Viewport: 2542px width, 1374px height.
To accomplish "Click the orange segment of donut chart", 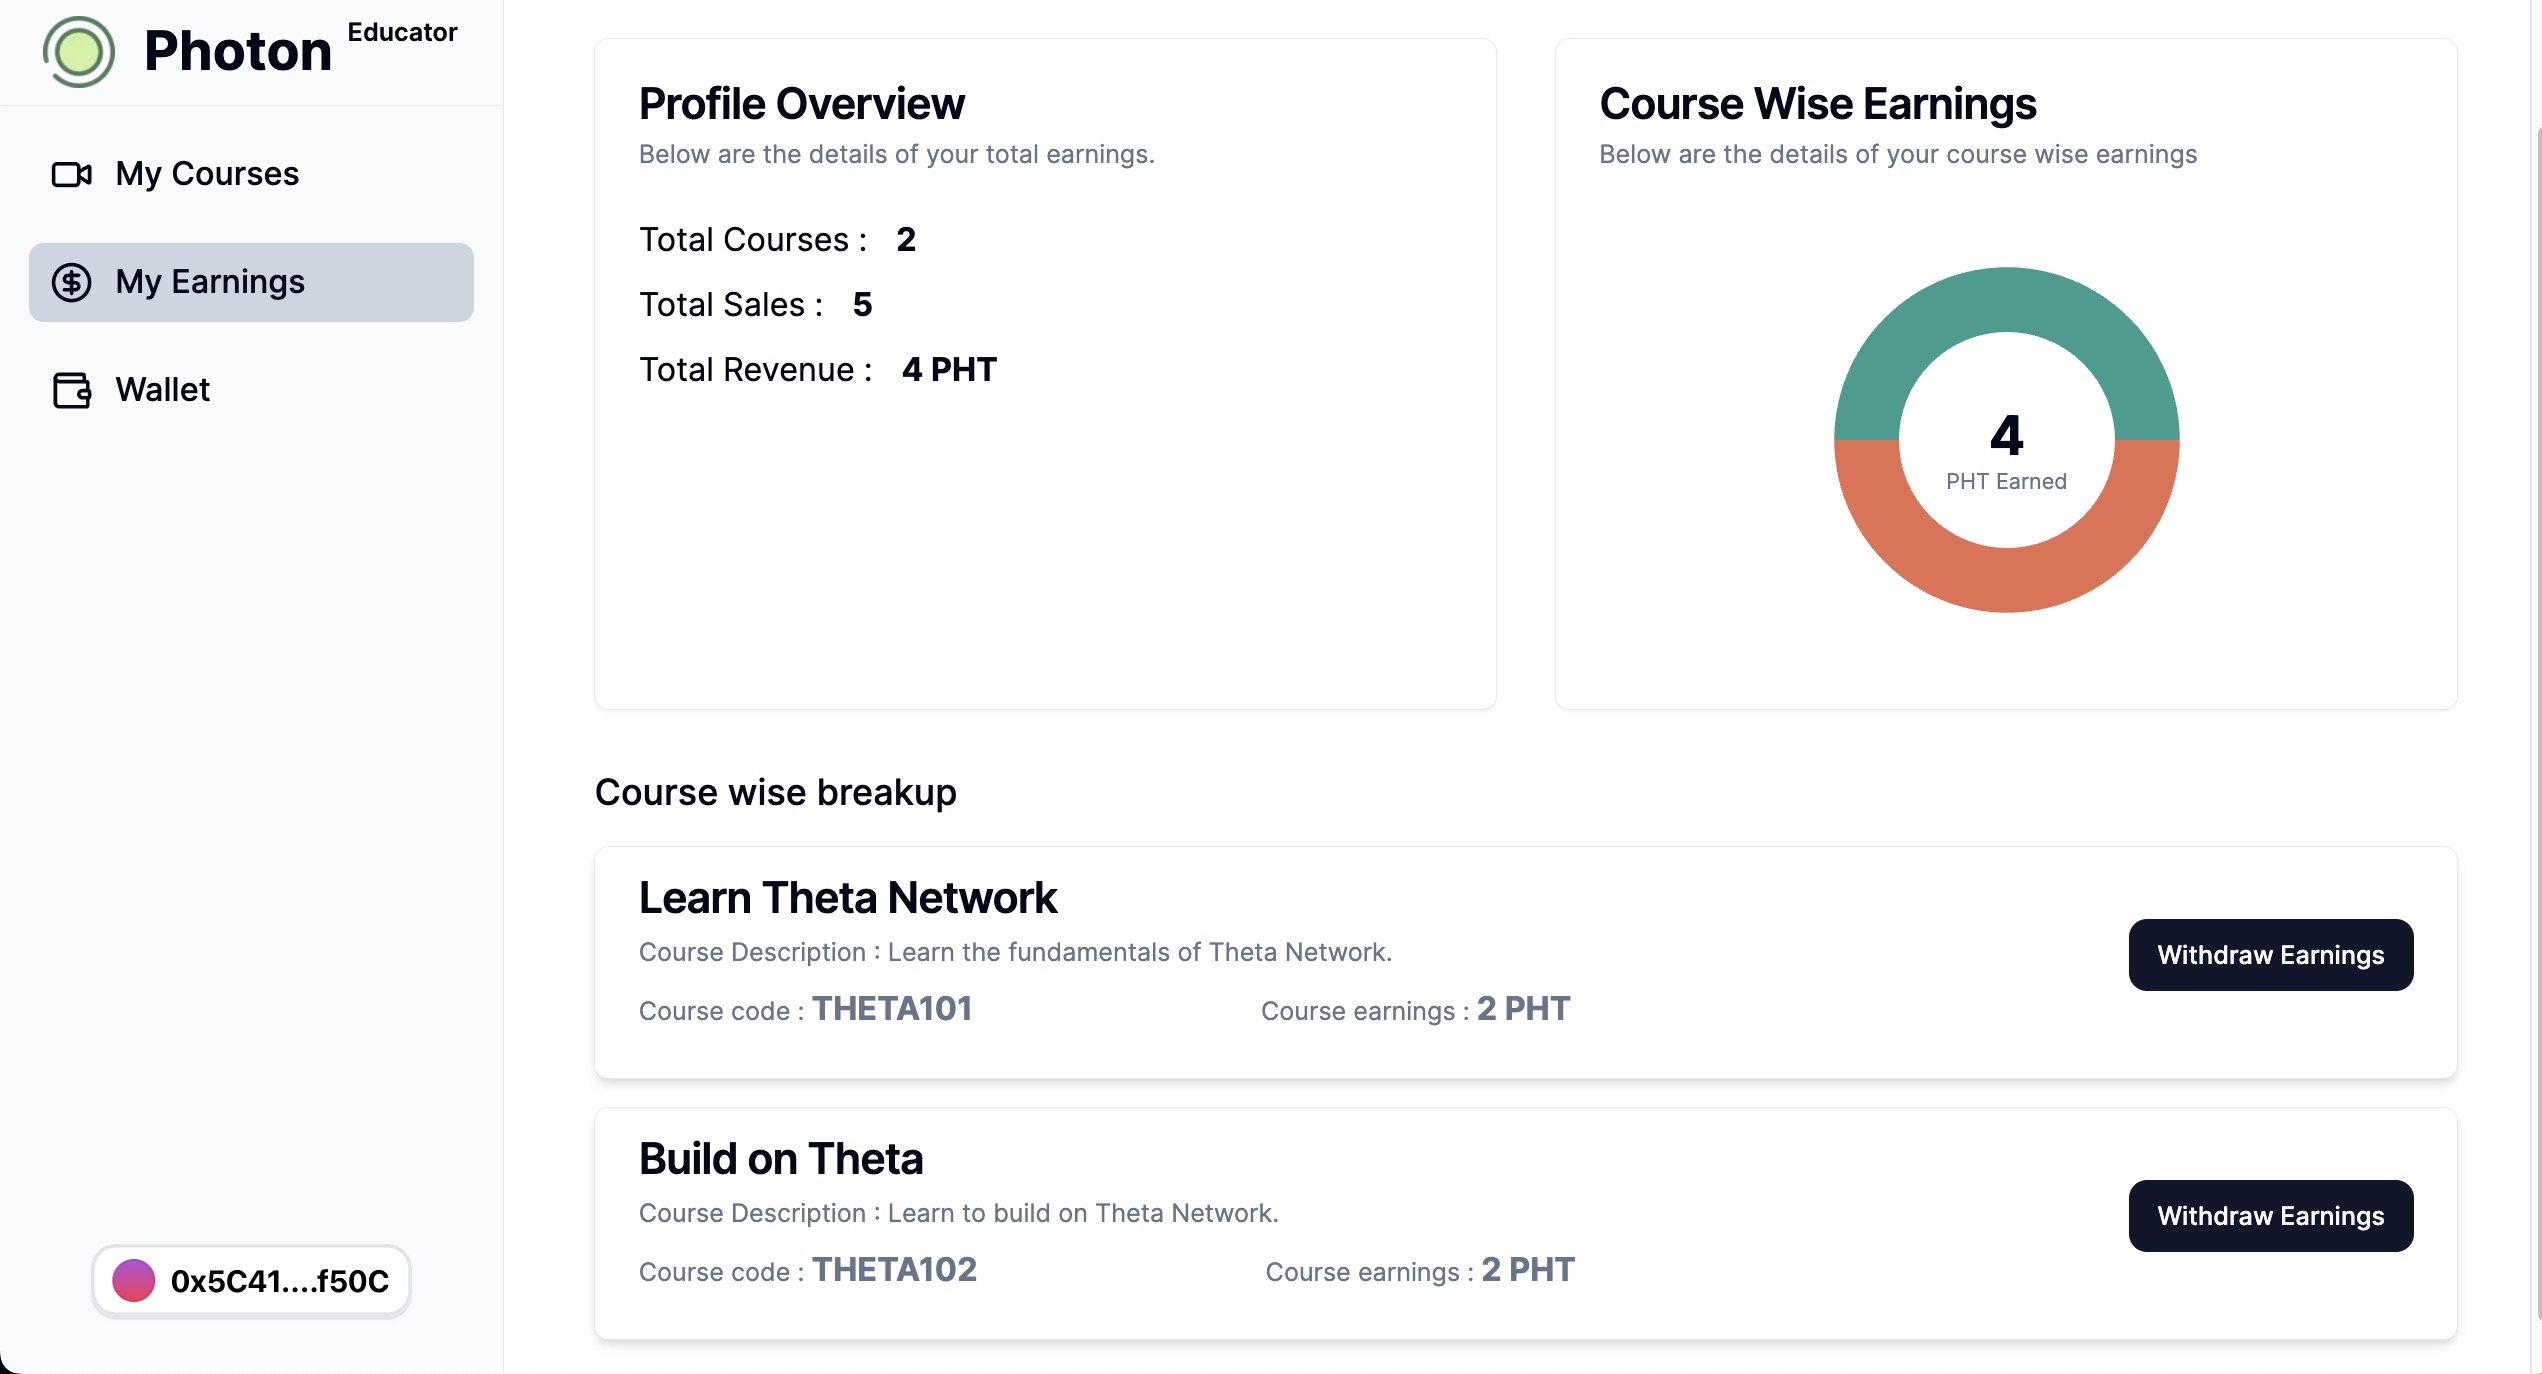I will coord(2006,580).
